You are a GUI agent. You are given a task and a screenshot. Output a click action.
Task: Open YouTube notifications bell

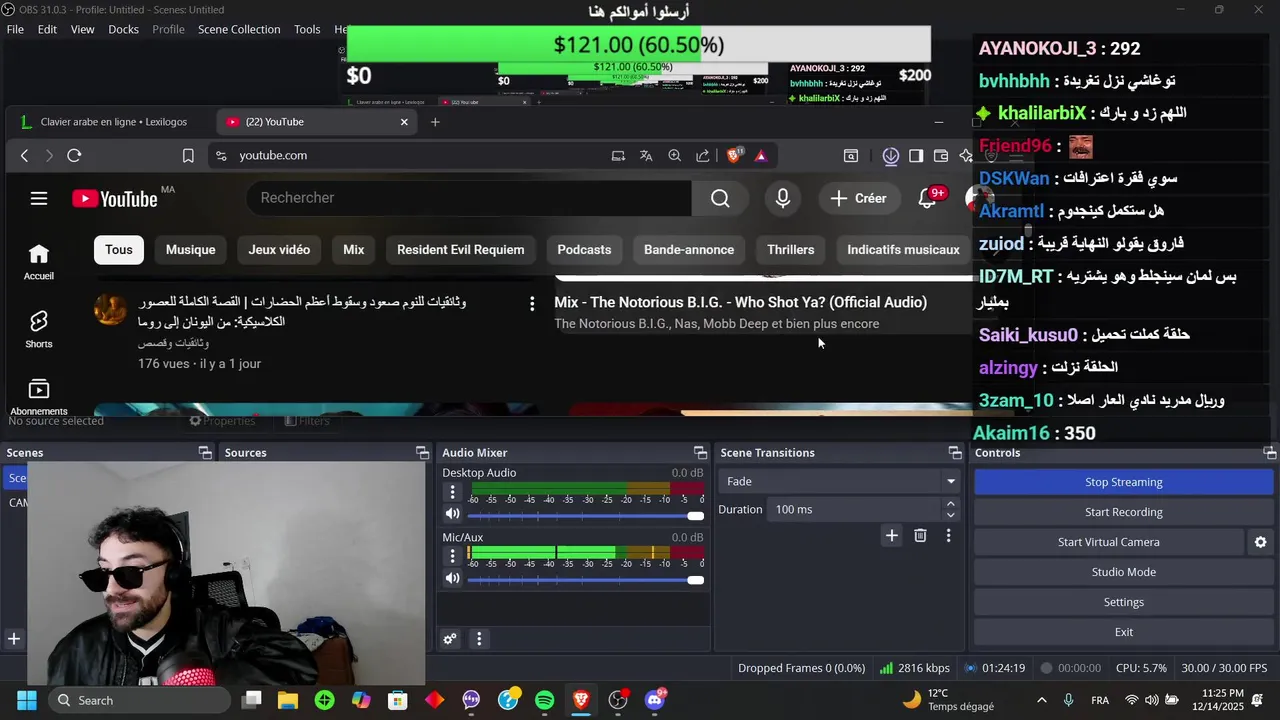point(927,198)
